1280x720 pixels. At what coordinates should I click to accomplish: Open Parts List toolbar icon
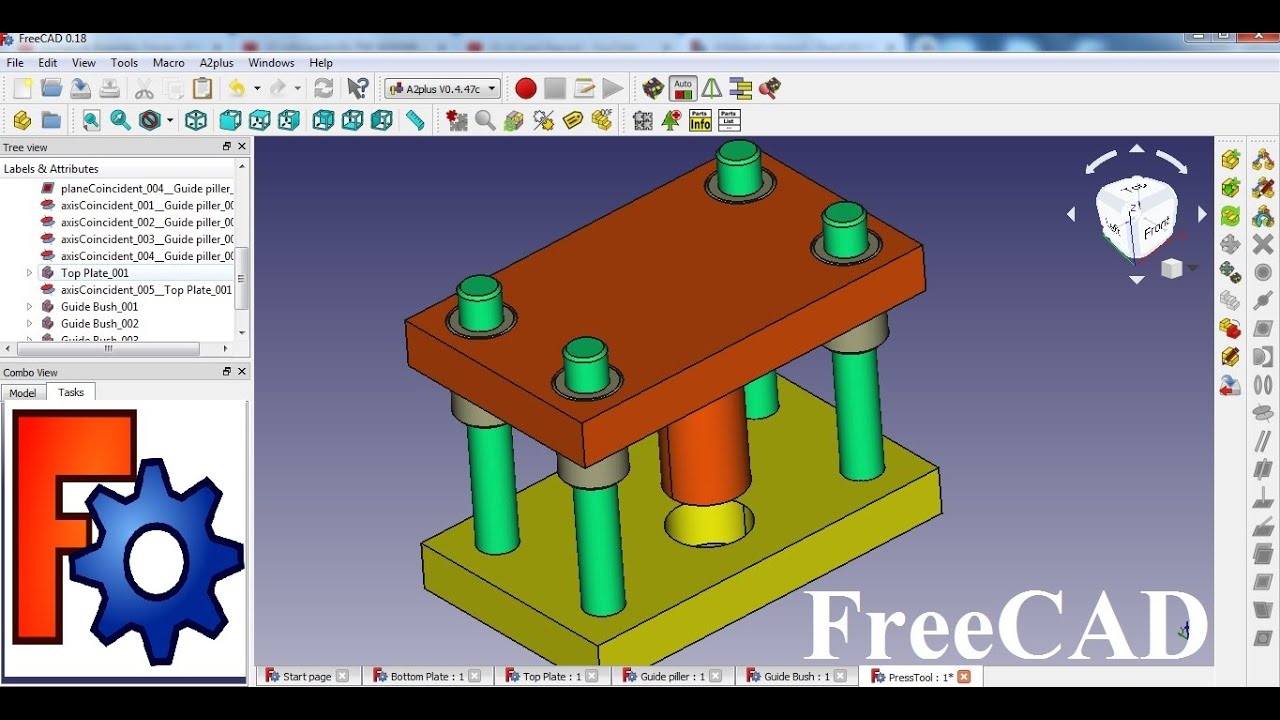729,121
